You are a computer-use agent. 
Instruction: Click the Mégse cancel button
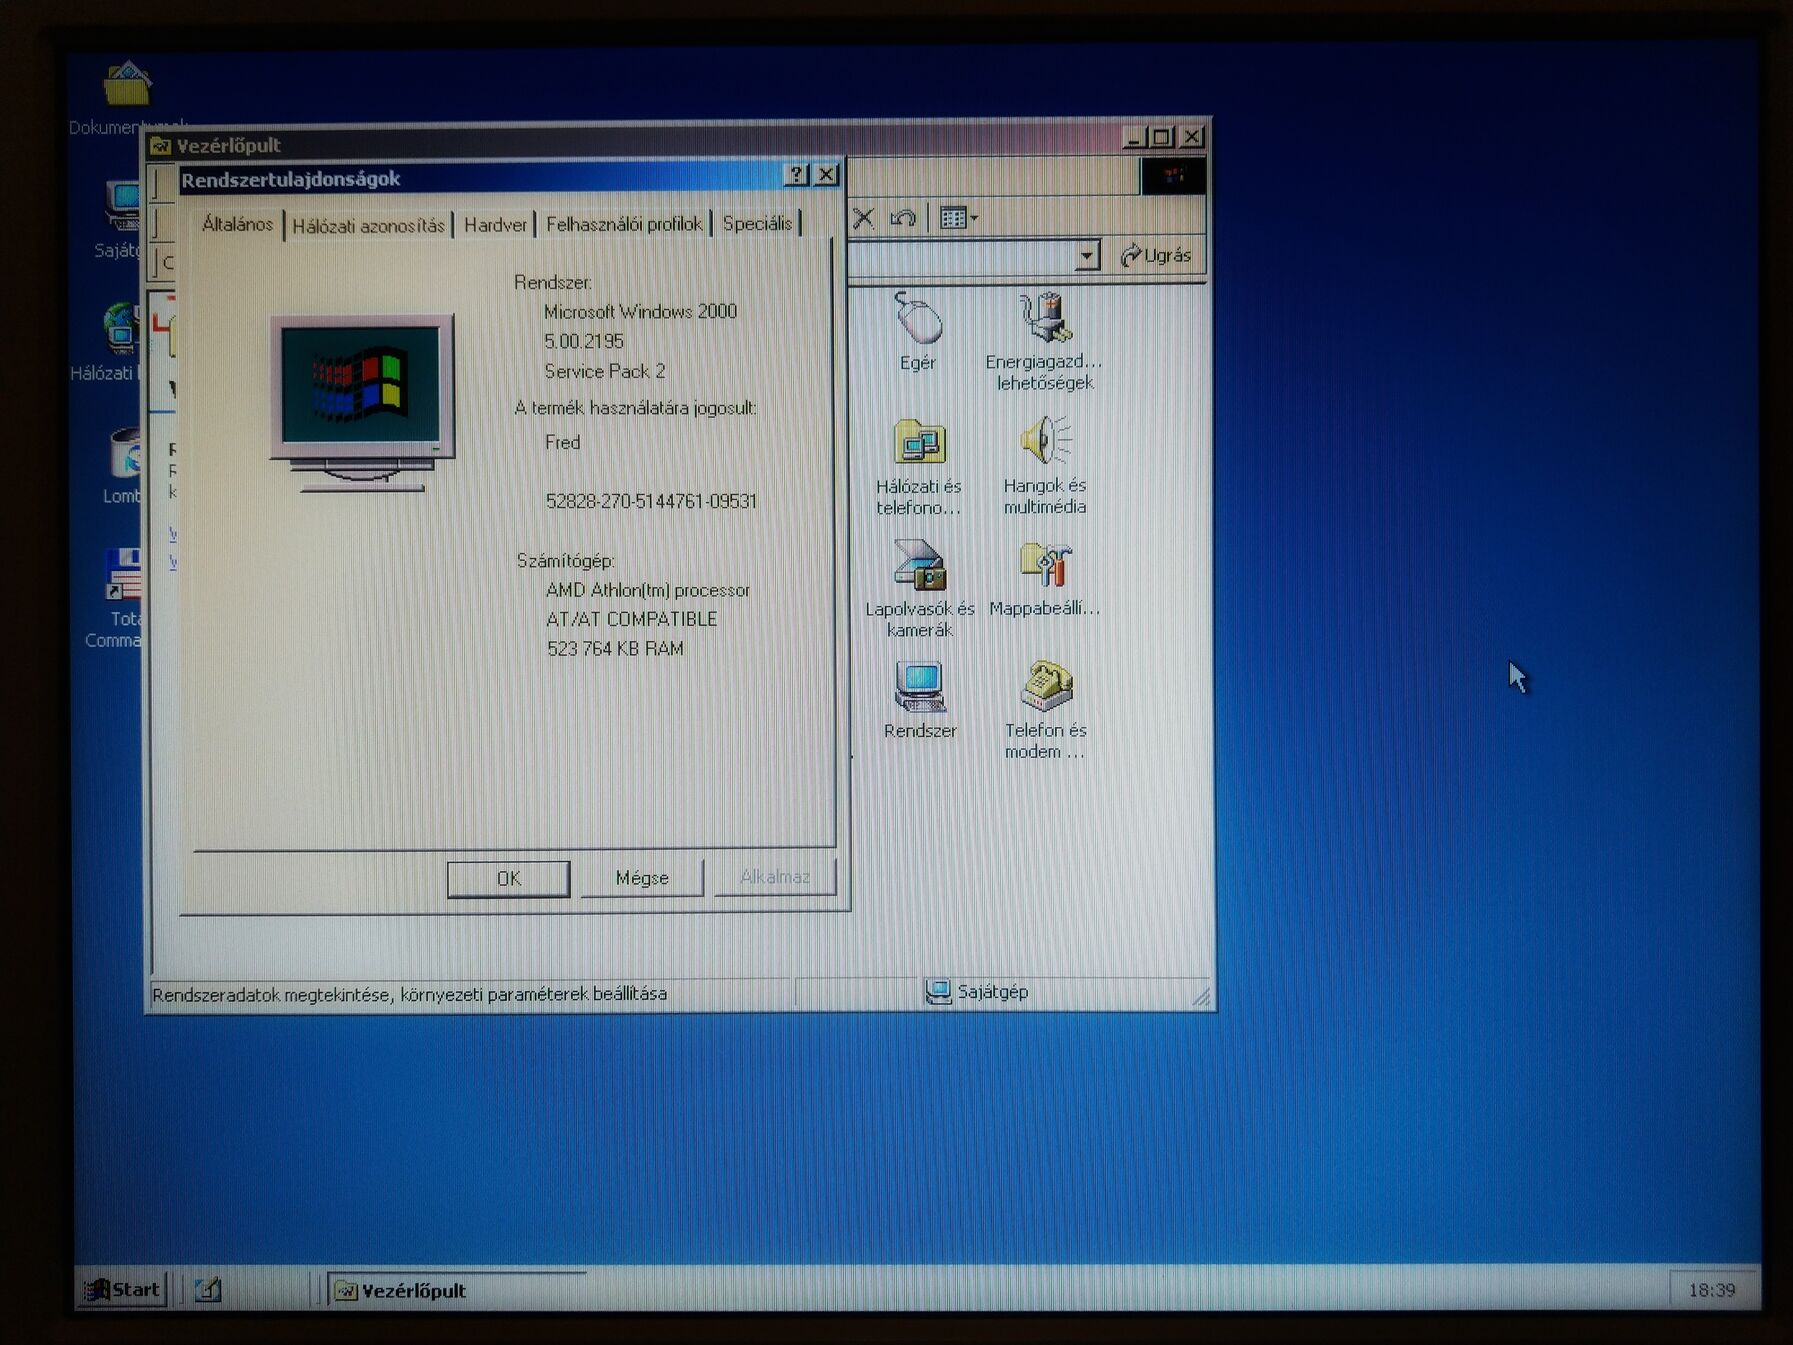pyautogui.click(x=642, y=878)
